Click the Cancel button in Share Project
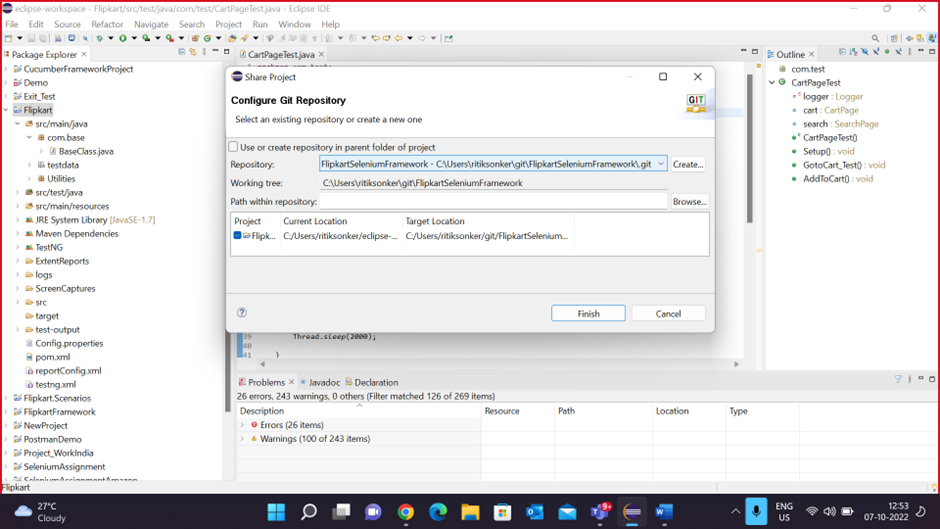Screen dimensions: 940x529 coord(668,314)
